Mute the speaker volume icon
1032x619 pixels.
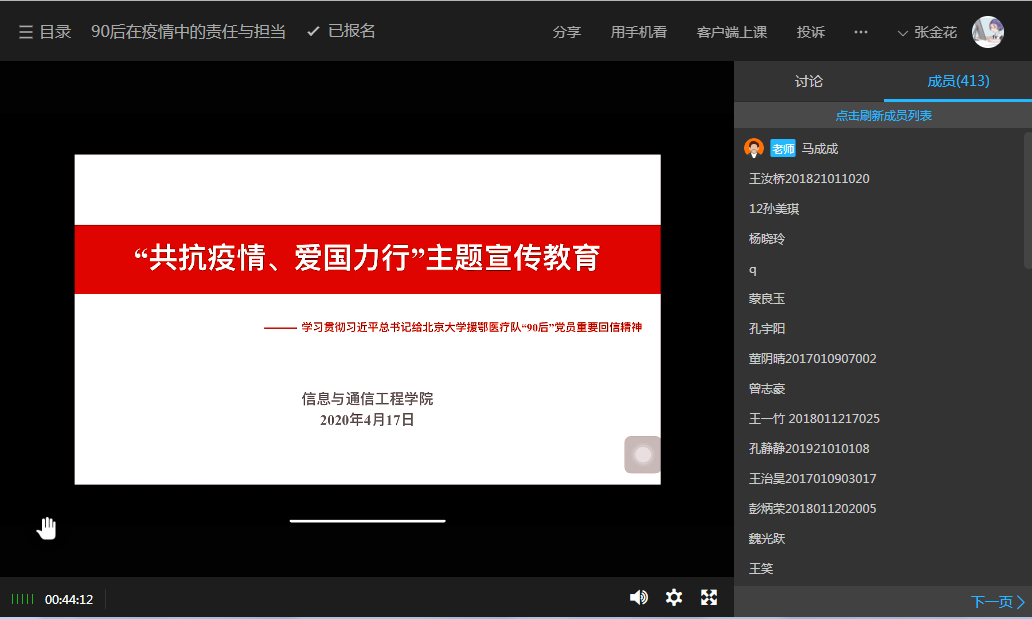coord(638,597)
